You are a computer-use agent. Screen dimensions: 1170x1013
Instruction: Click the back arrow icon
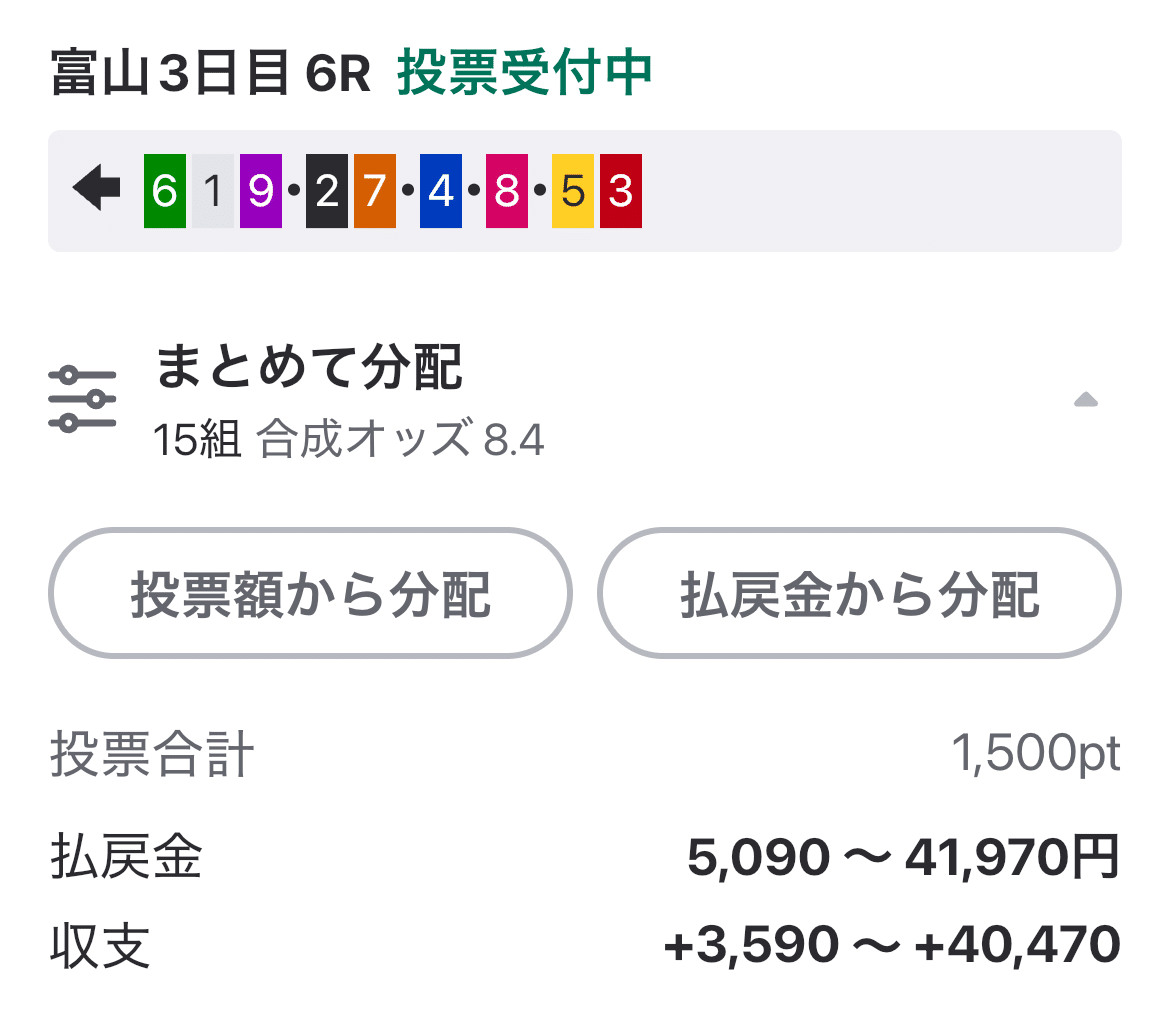tap(94, 186)
